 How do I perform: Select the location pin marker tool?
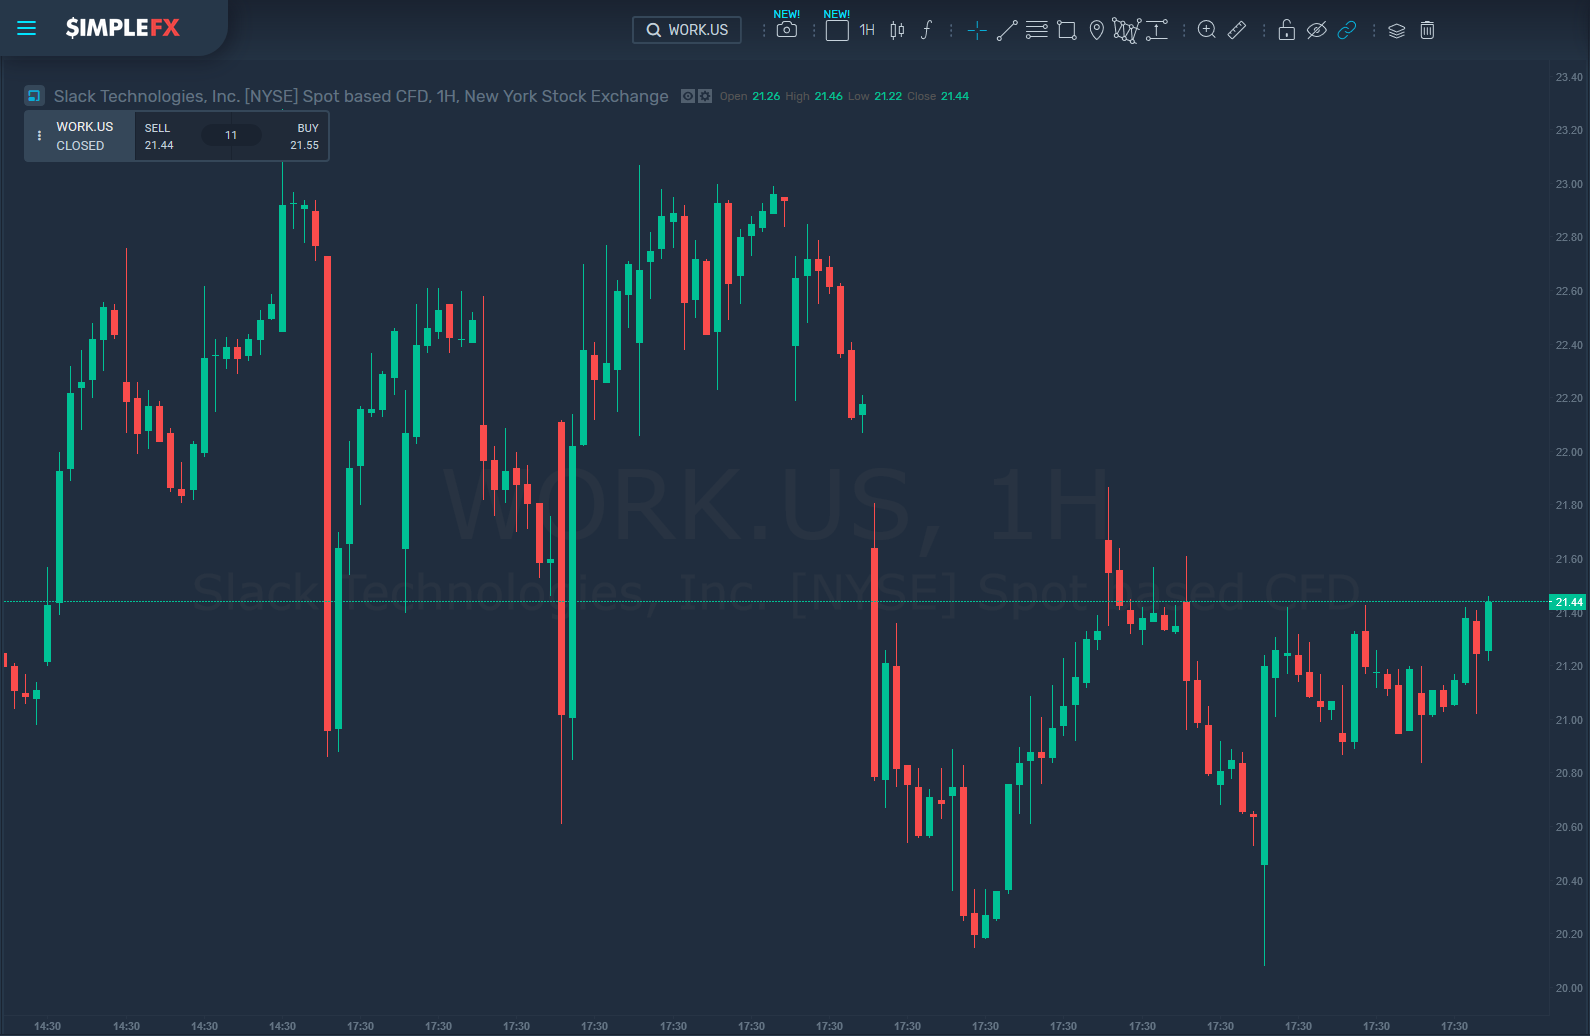click(x=1097, y=30)
